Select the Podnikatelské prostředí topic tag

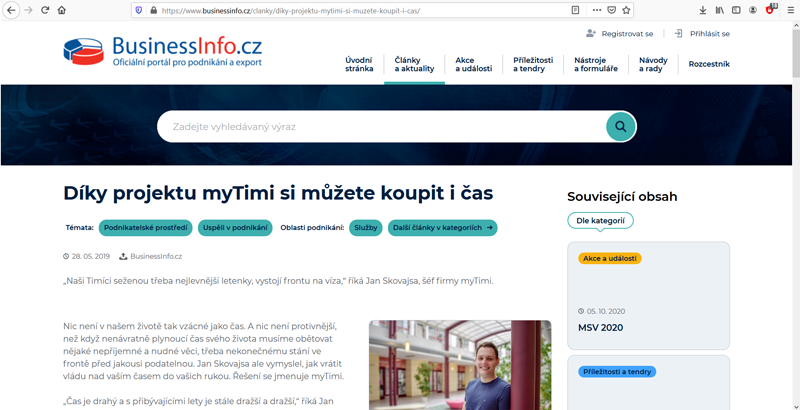[145, 228]
